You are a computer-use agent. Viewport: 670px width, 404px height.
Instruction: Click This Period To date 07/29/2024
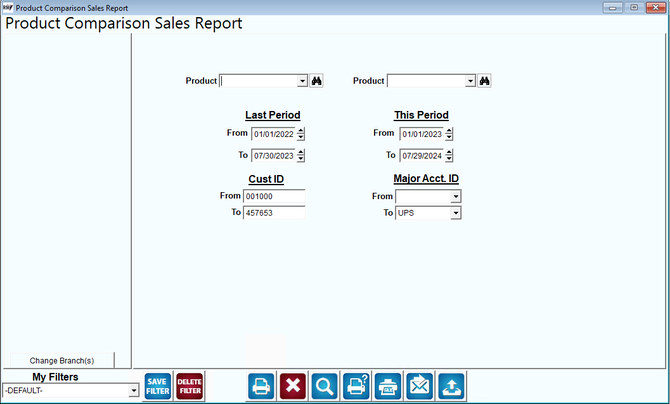click(422, 156)
